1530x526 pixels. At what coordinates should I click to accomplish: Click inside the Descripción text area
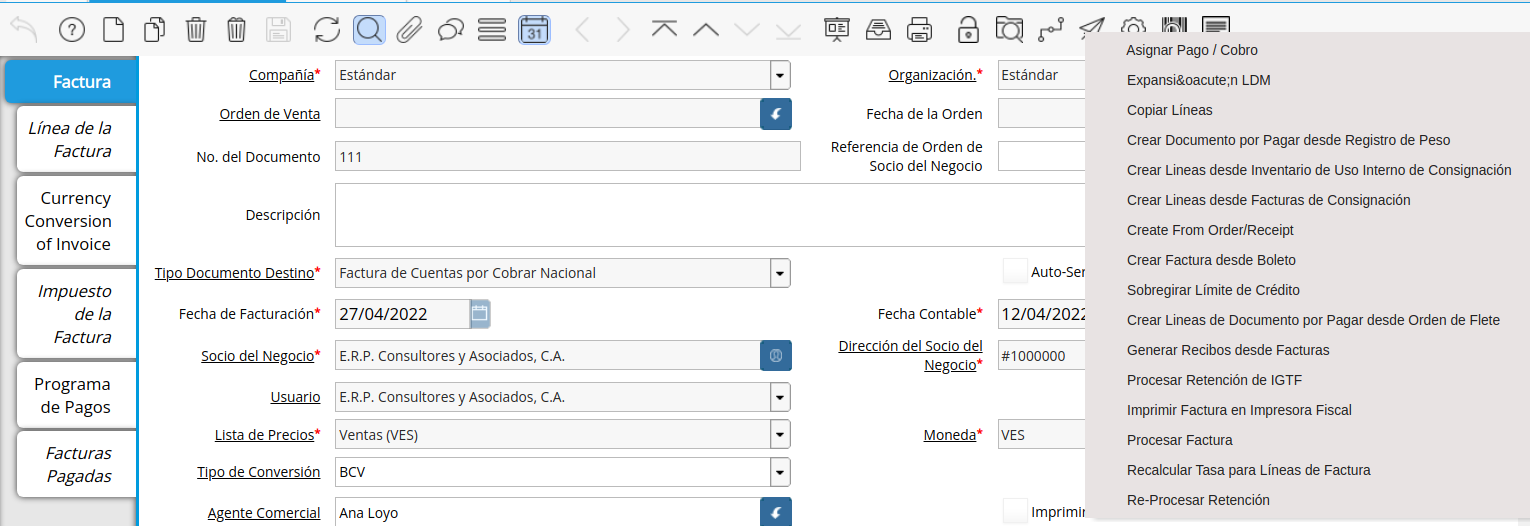point(700,215)
